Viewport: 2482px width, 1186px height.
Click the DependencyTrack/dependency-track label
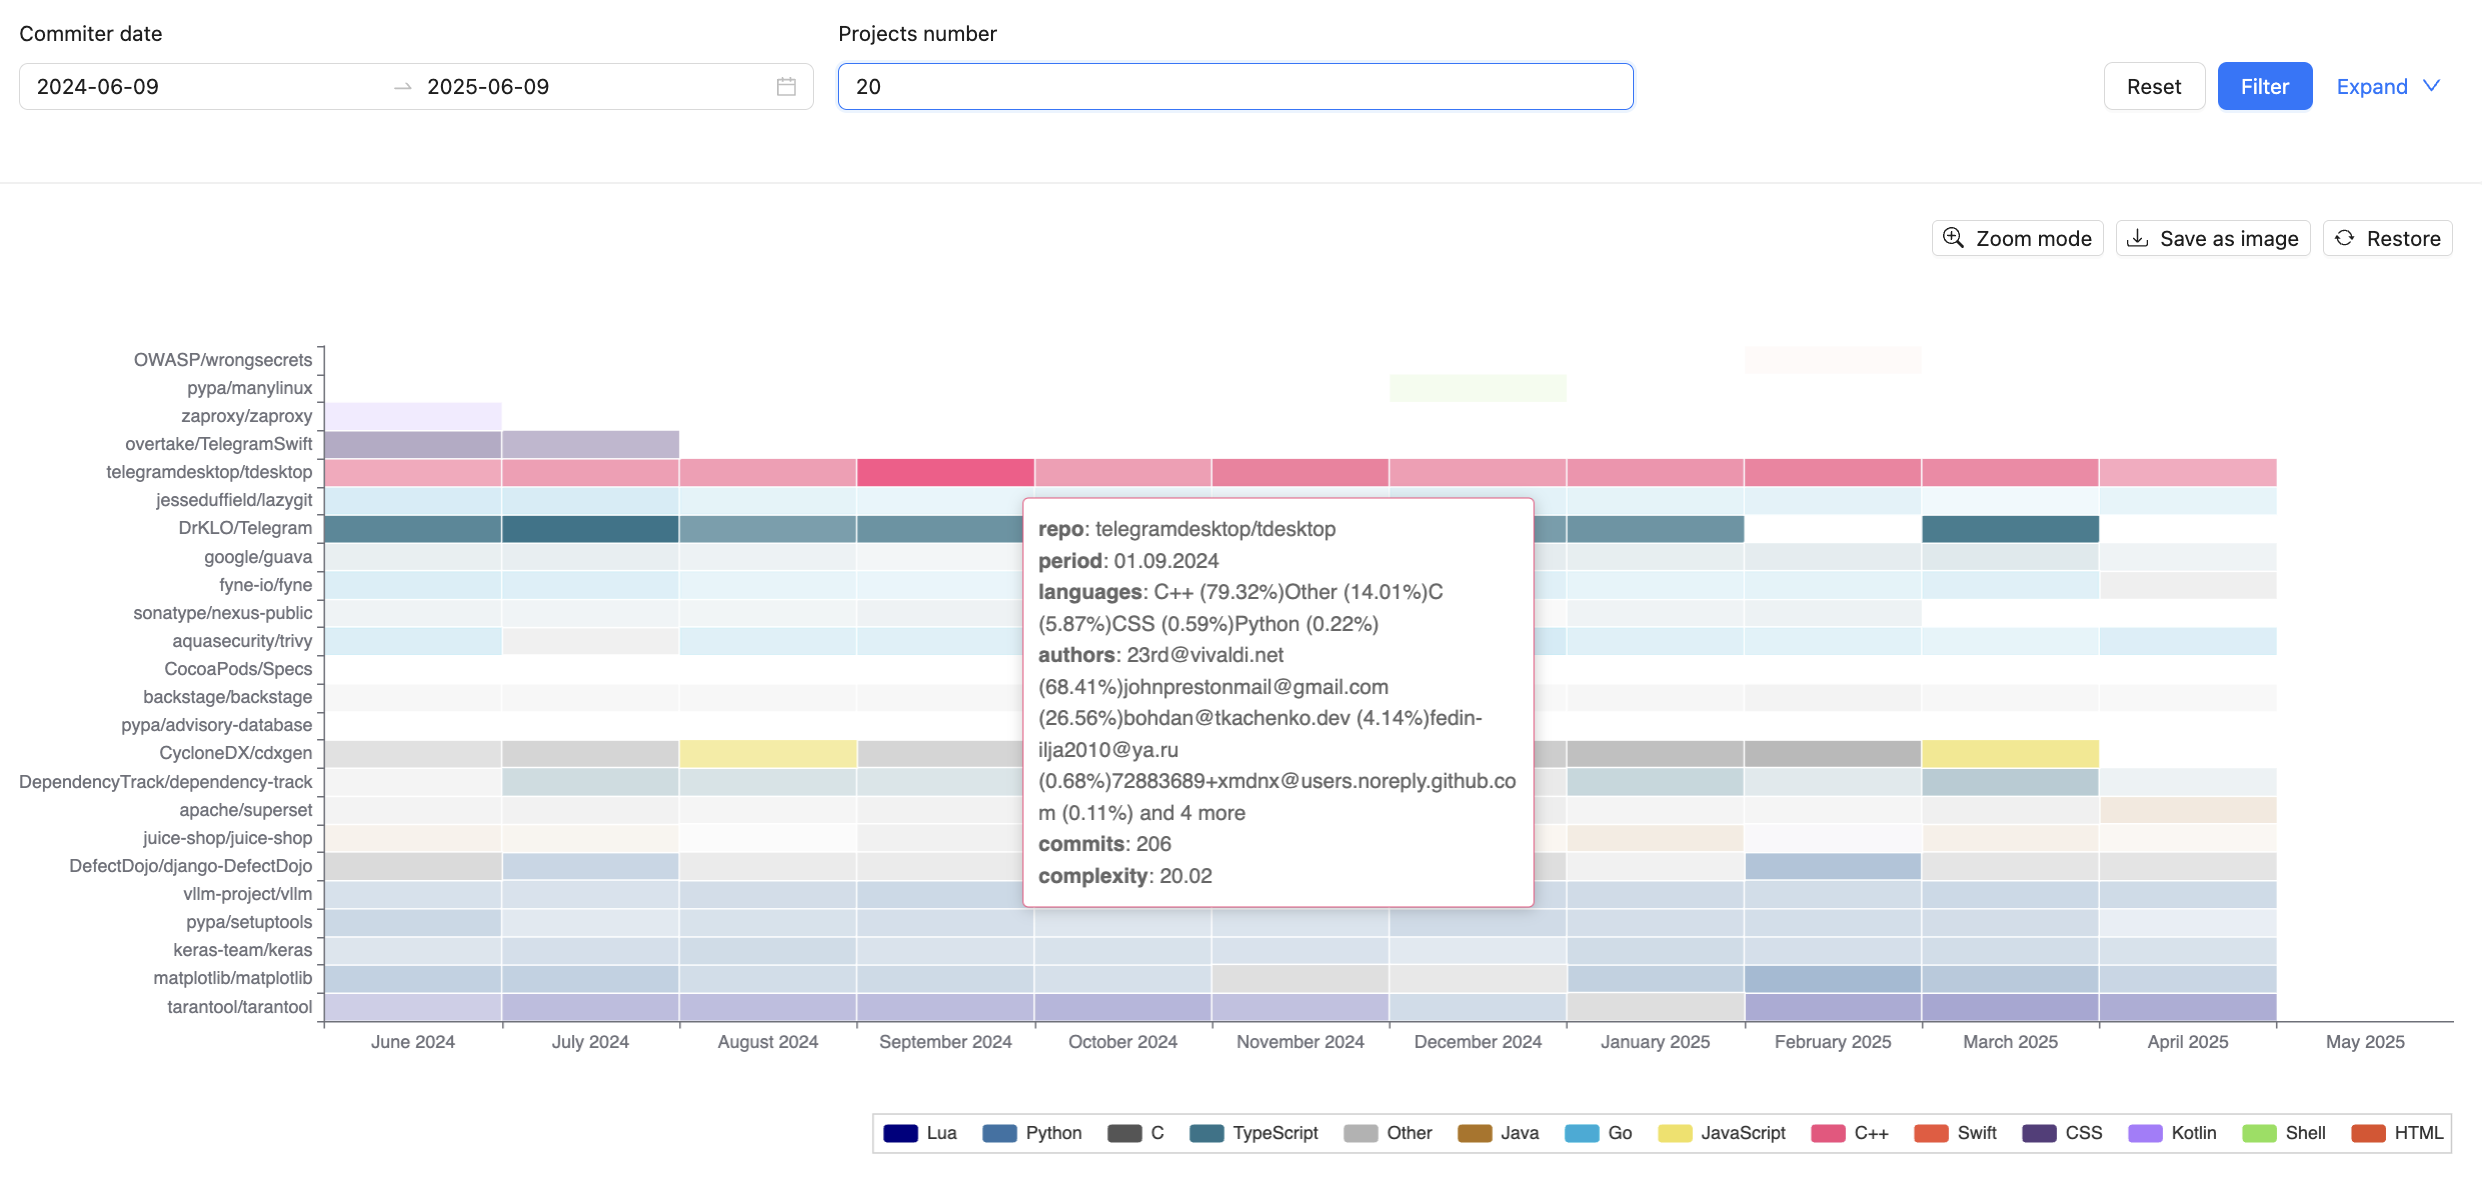click(x=166, y=782)
